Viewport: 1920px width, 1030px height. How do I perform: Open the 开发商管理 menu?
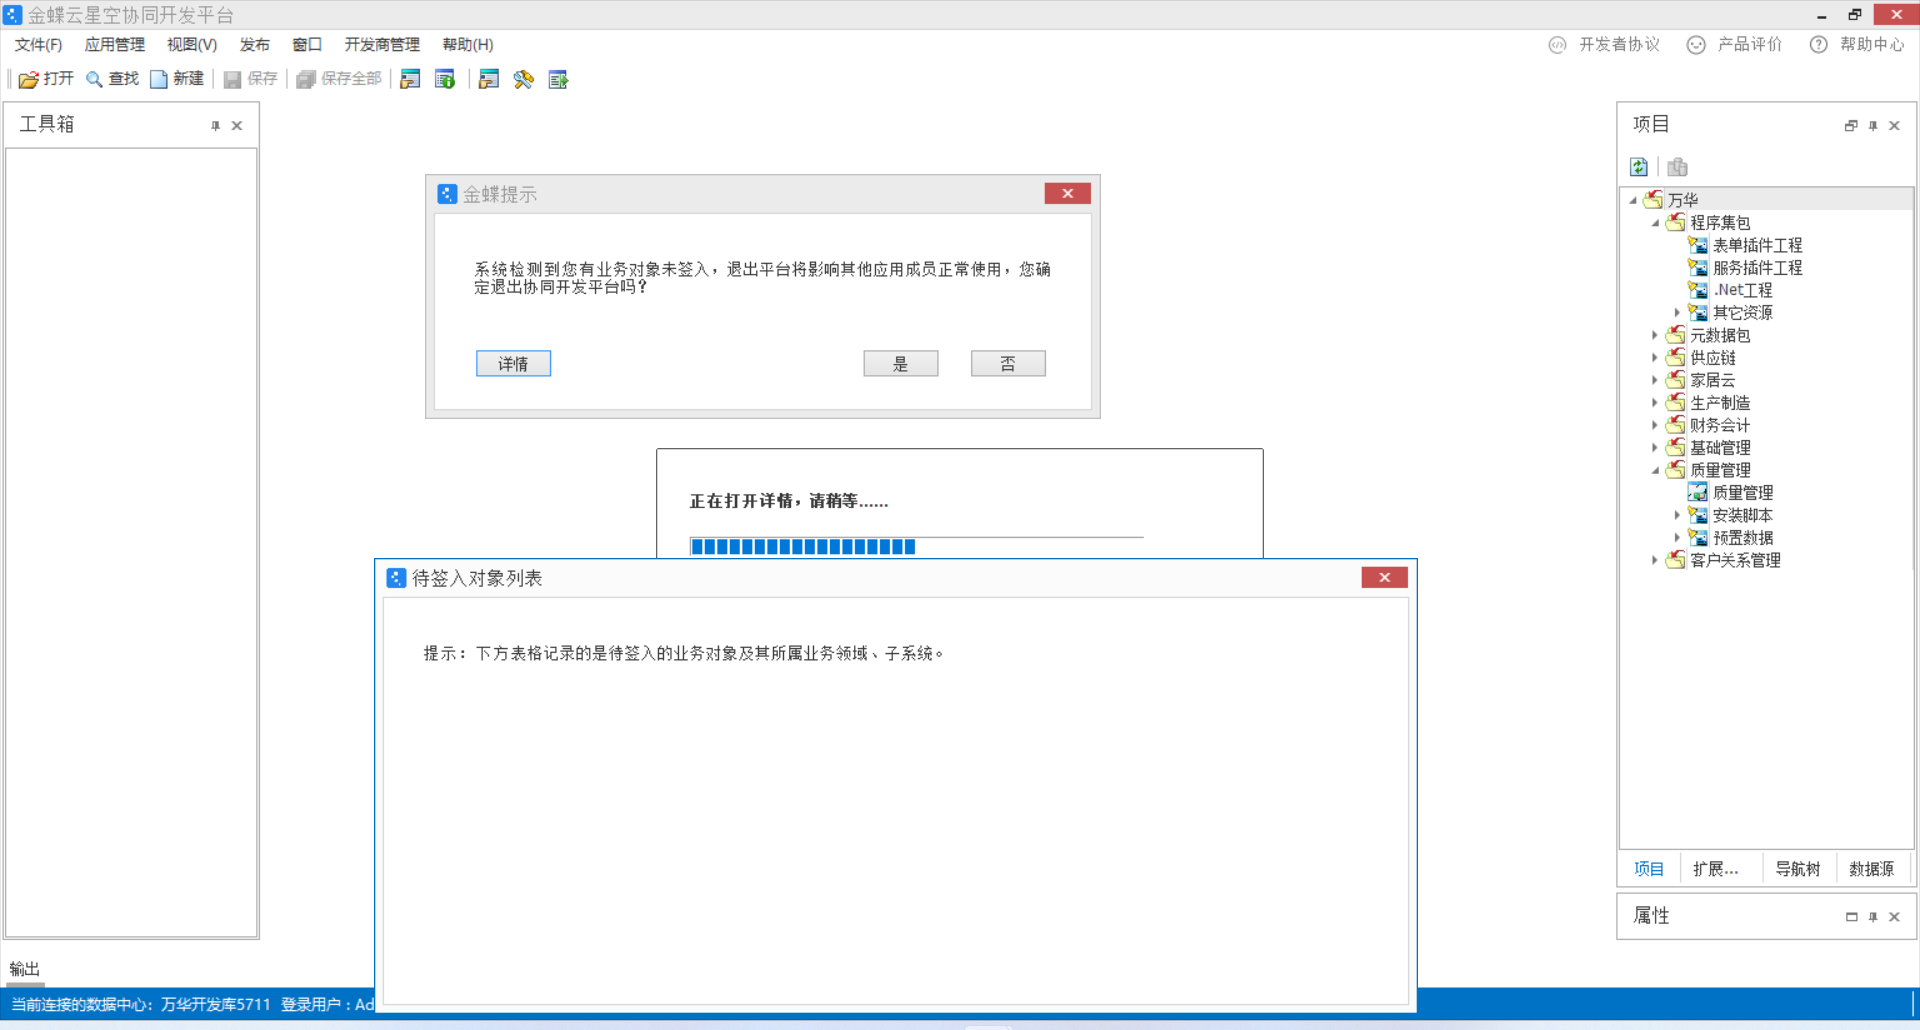point(382,45)
